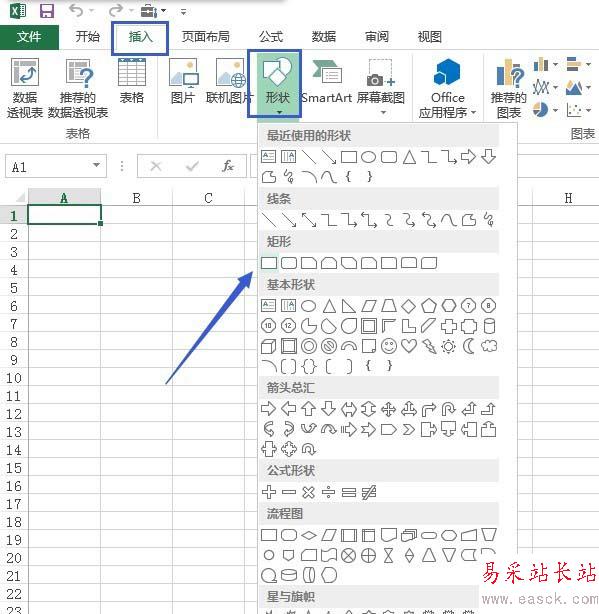The width and height of the screenshot is (599, 614).
Task: Click the Undo arrow icon
Action: pyautogui.click(x=76, y=11)
